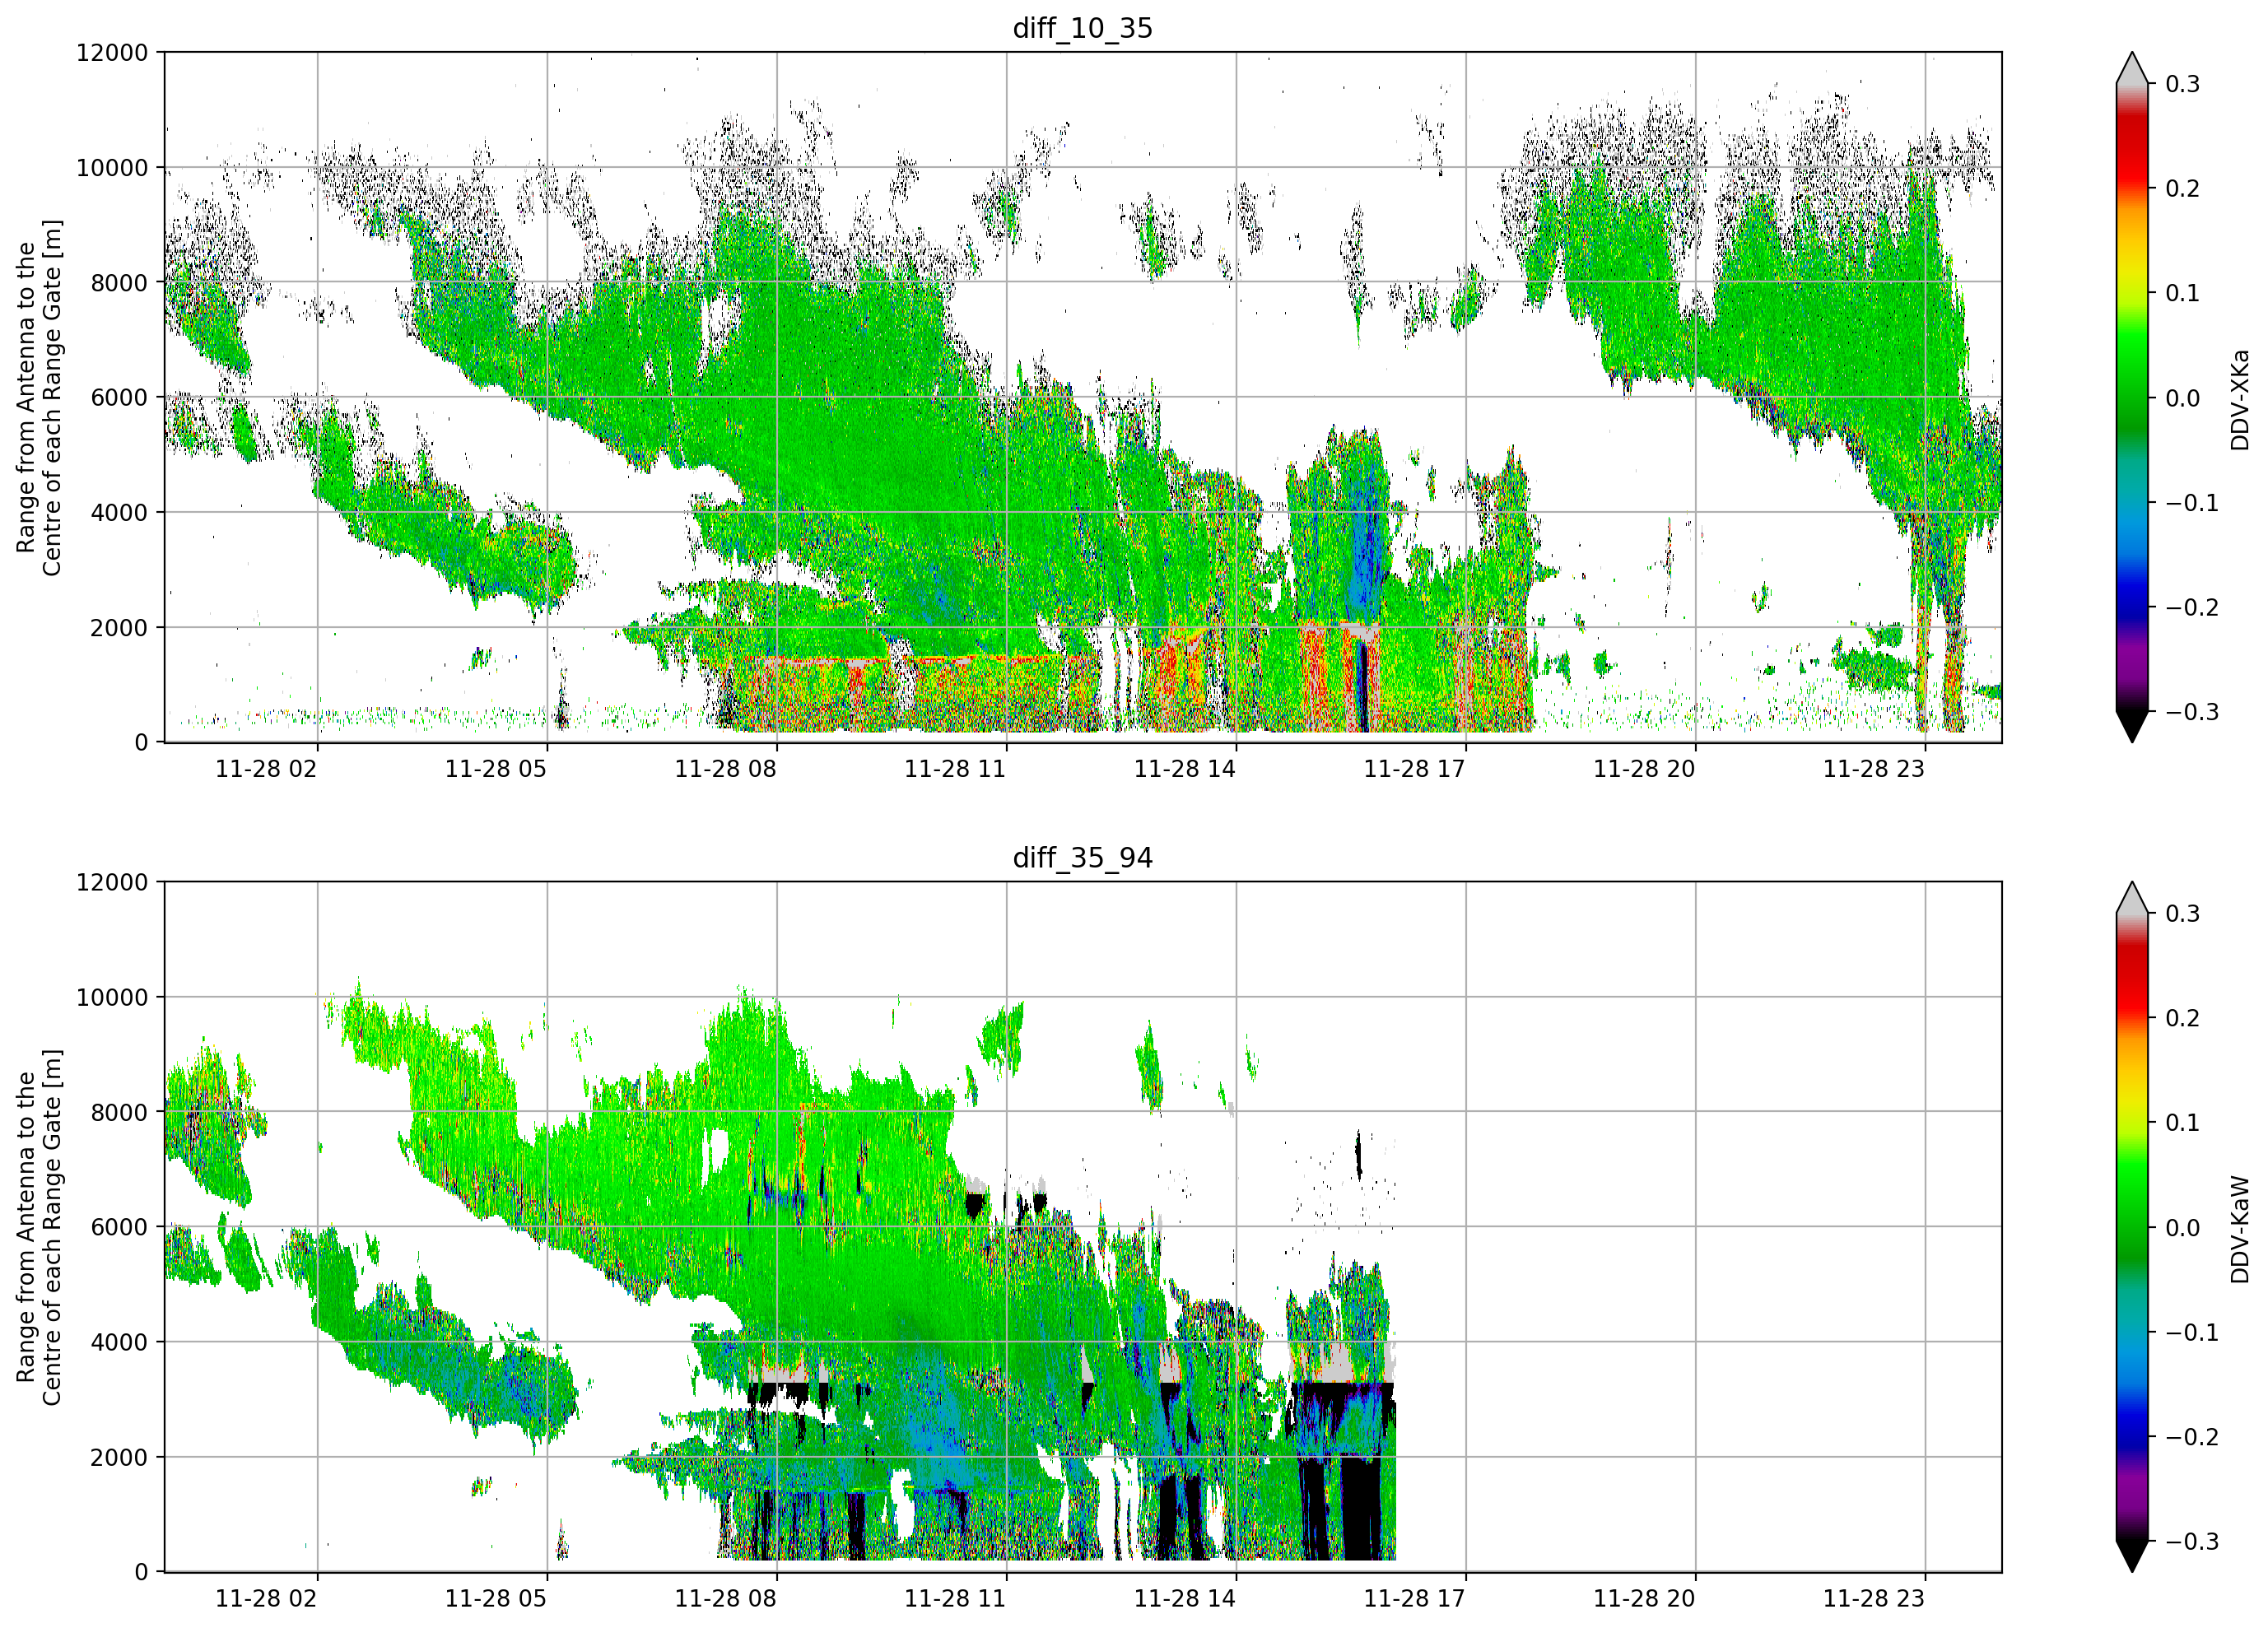Click the DDV-XKa color scale bar
Viewport: 2268px width, 1628px height.
(2132, 397)
